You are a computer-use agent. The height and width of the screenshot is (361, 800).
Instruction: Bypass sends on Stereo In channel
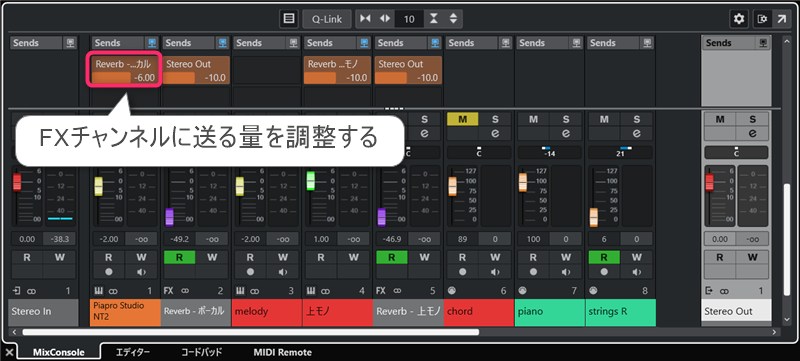pos(70,43)
